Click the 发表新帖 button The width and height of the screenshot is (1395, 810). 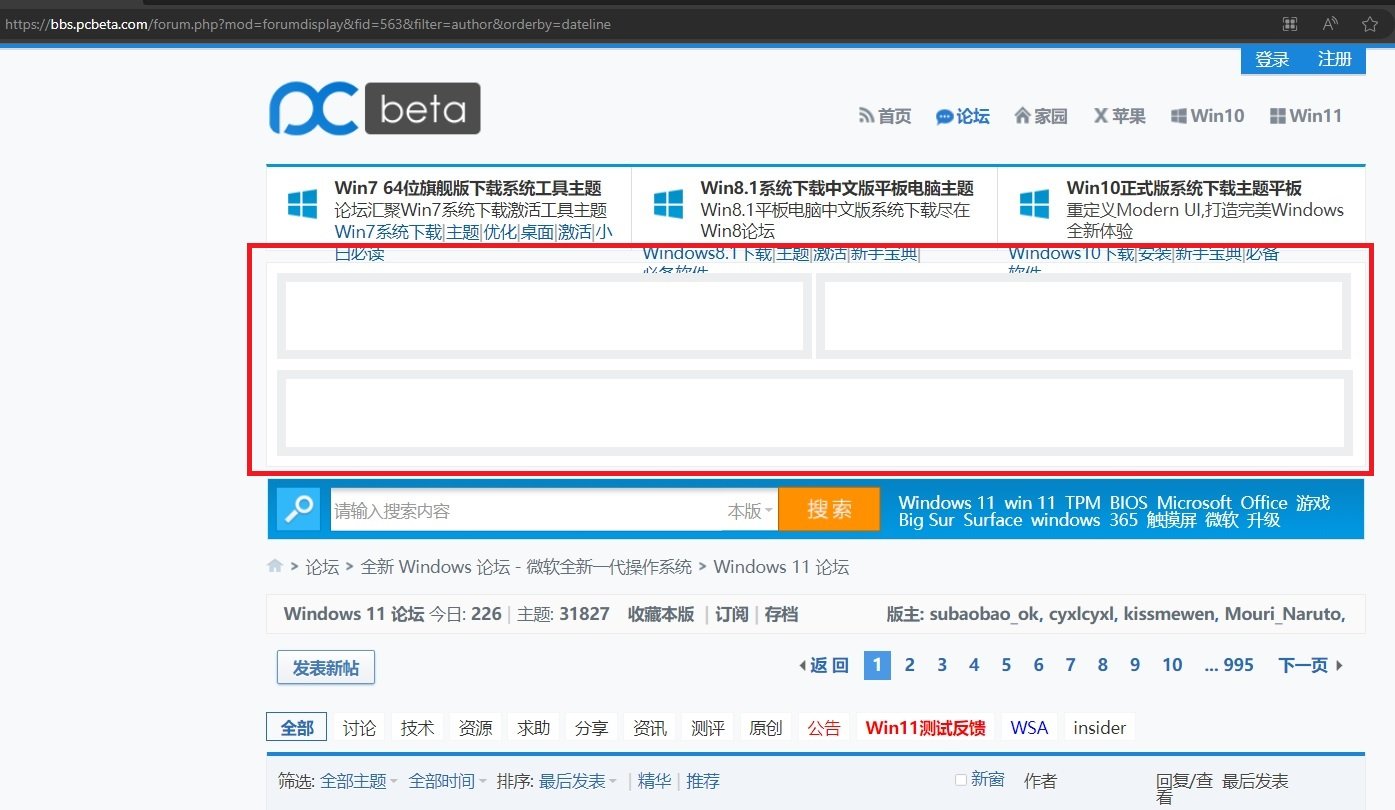[x=325, y=668]
